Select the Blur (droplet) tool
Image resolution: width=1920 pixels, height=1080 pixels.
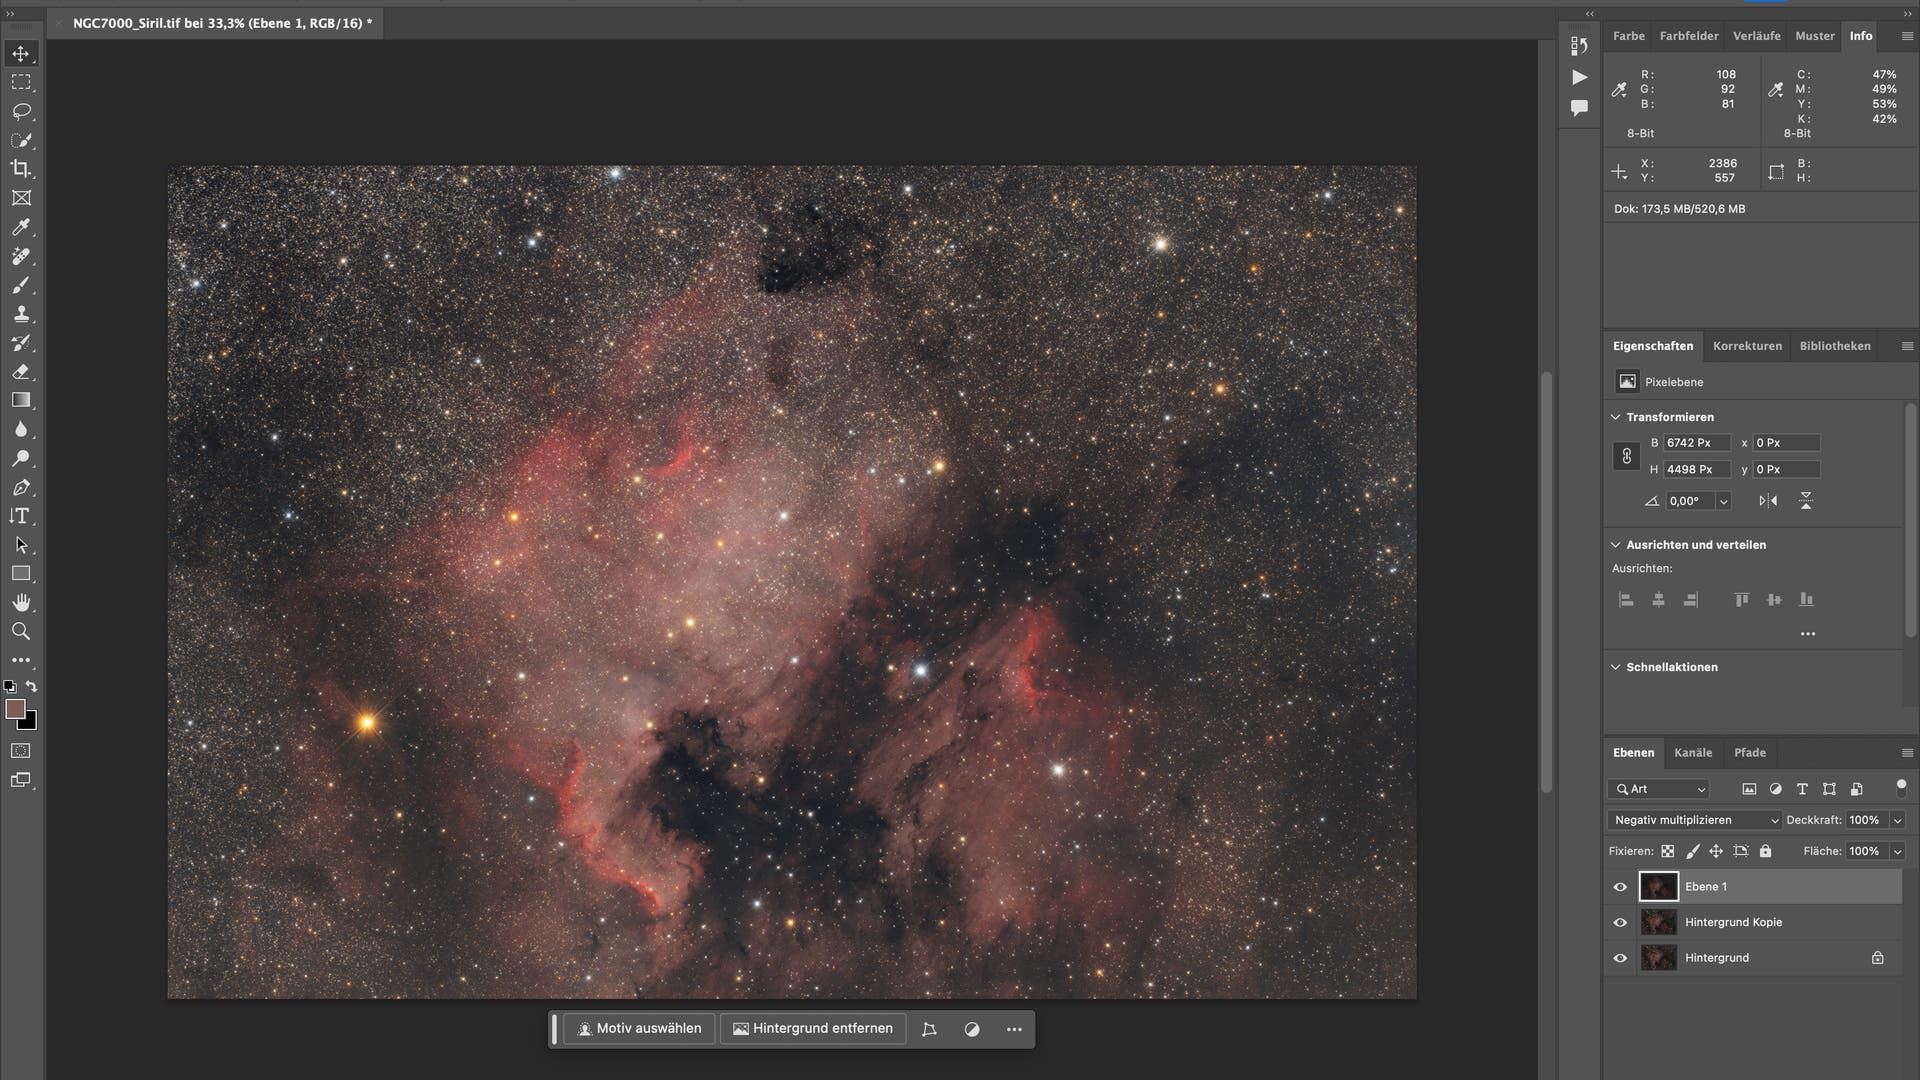21,429
